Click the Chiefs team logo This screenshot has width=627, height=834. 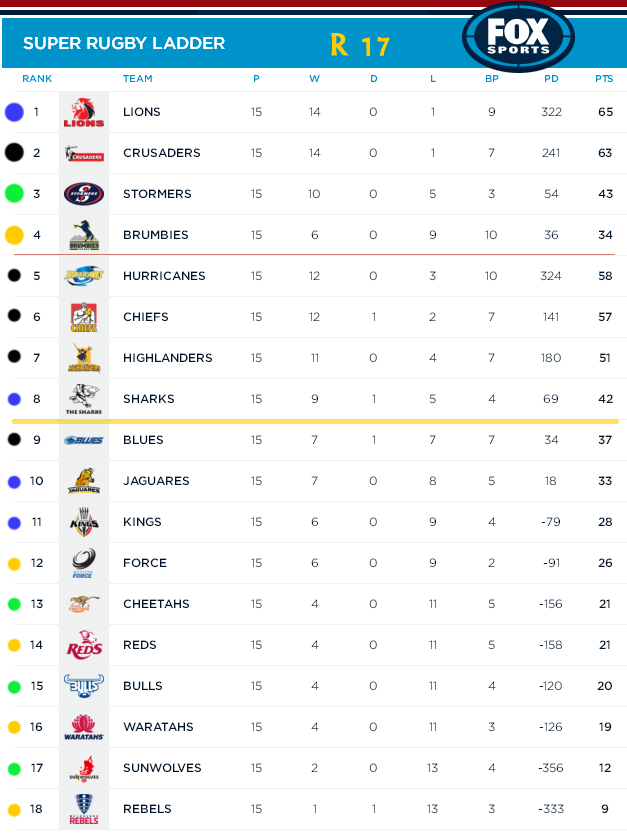point(83,317)
